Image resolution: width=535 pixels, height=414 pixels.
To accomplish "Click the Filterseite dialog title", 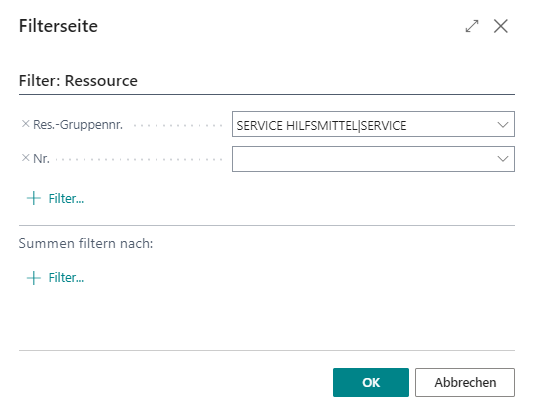I will click(x=58, y=26).
